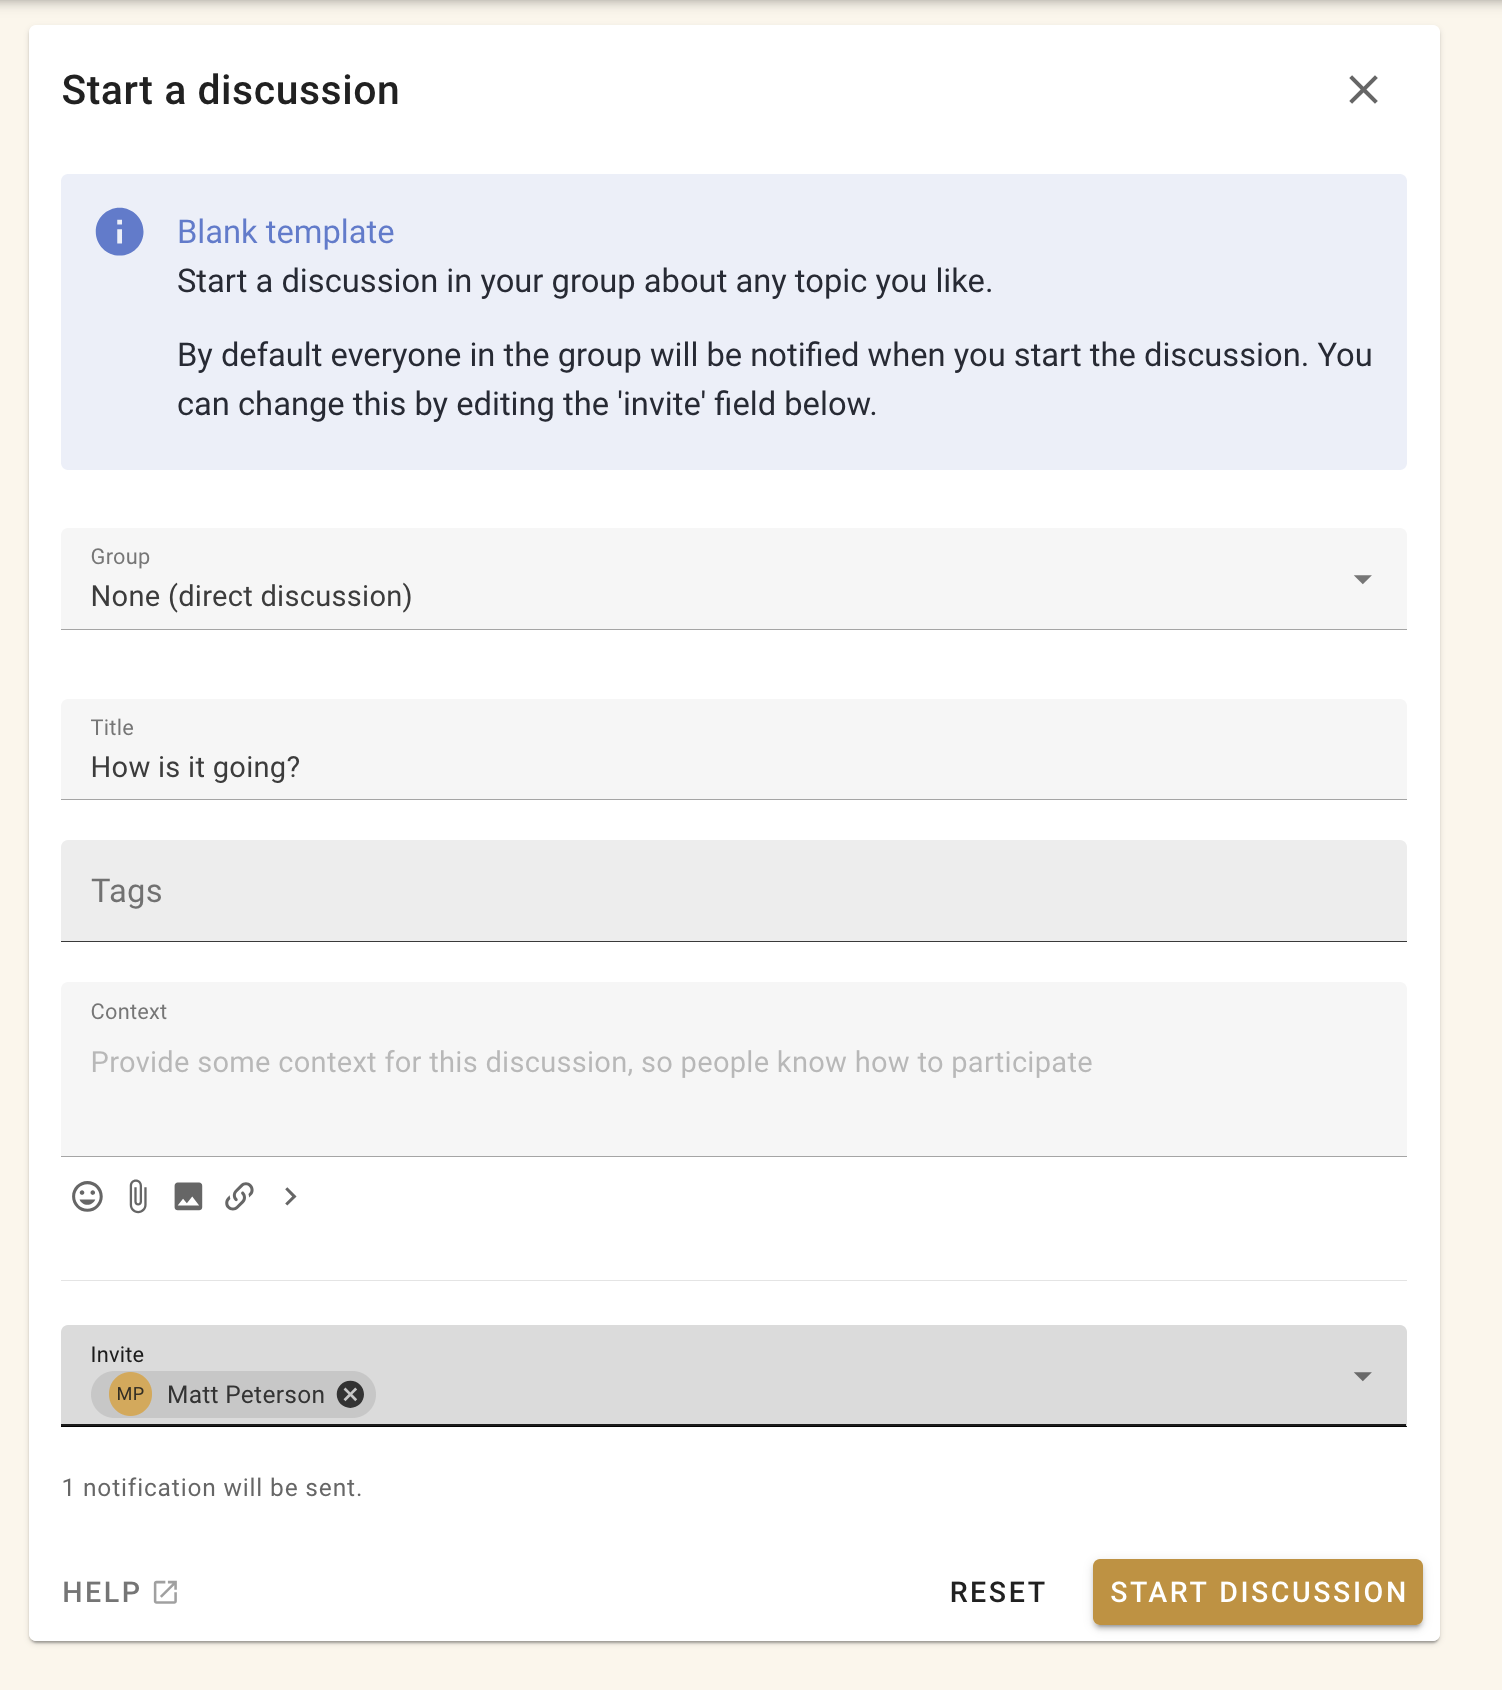
Task: Open the emoji picker
Action: pyautogui.click(x=87, y=1196)
